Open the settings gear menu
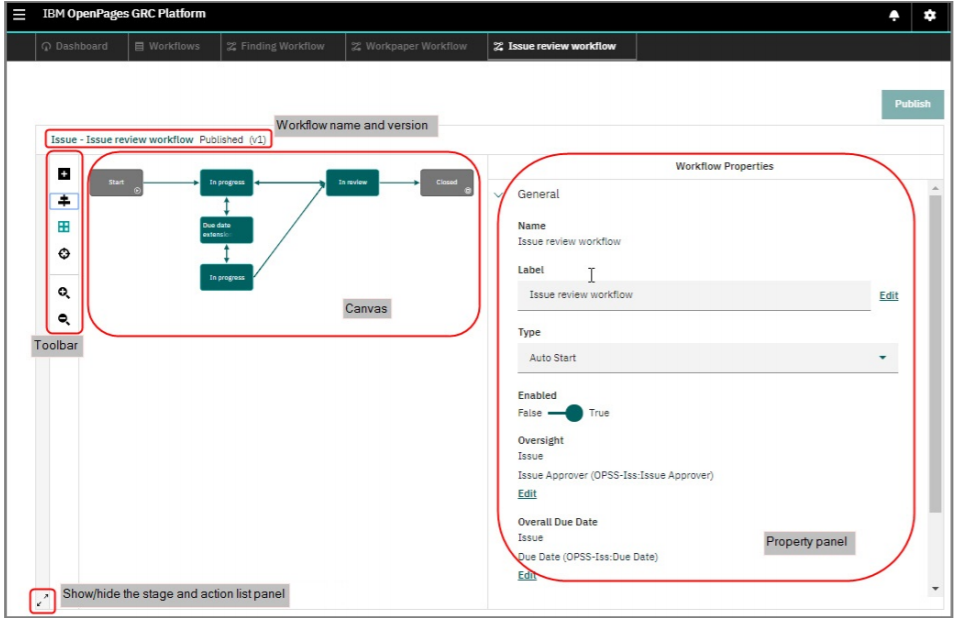 tap(930, 15)
